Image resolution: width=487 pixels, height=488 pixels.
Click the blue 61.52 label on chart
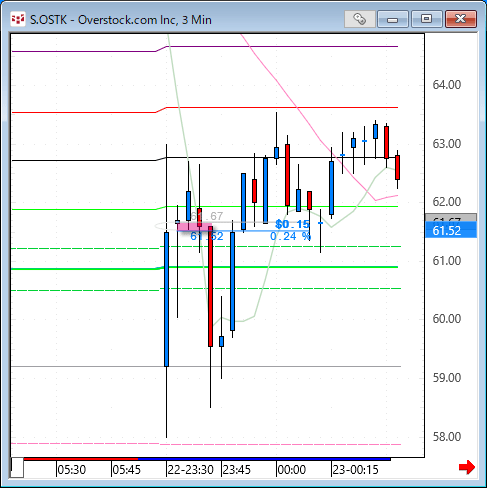[x=207, y=236]
